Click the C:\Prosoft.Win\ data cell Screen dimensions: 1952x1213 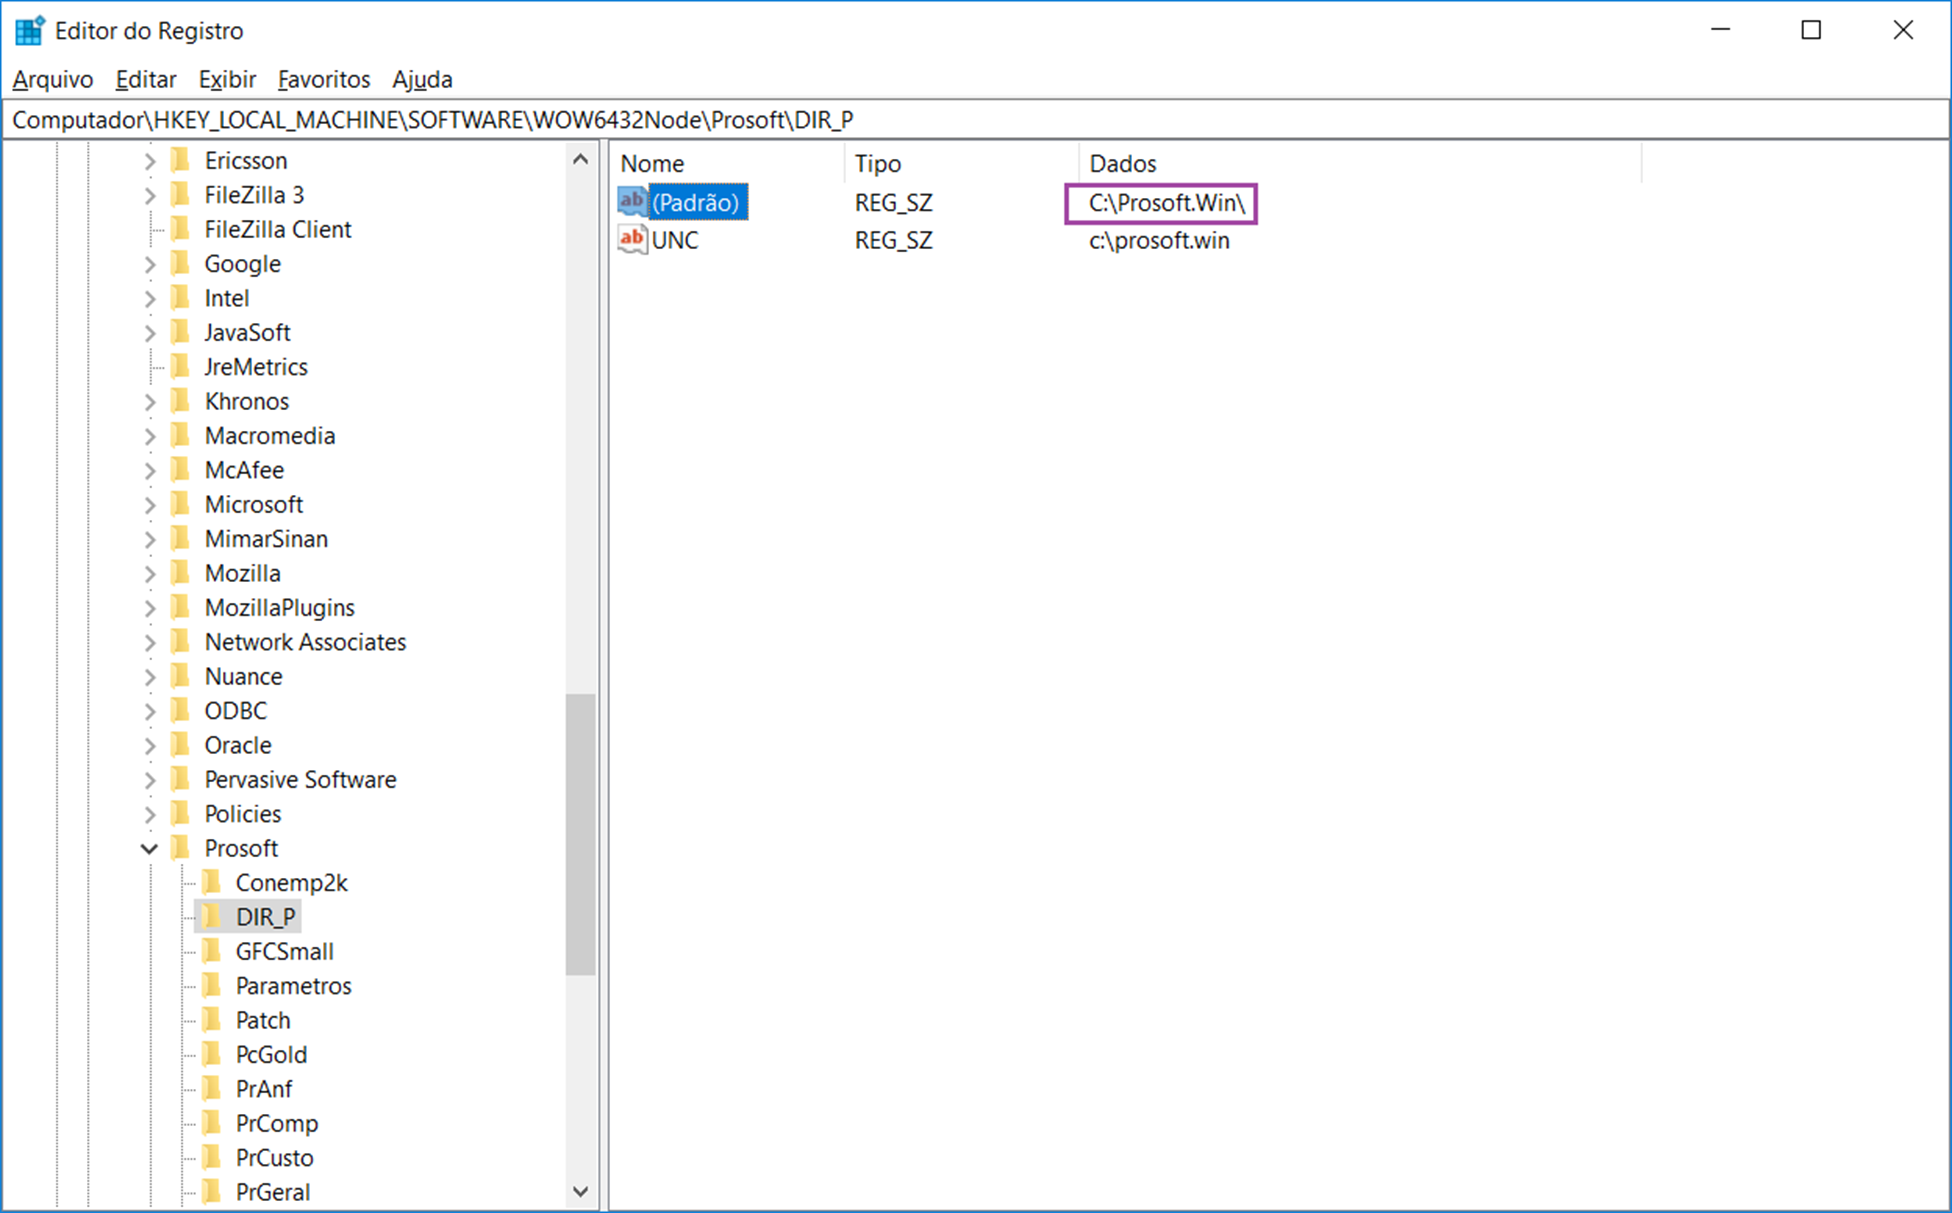point(1167,203)
